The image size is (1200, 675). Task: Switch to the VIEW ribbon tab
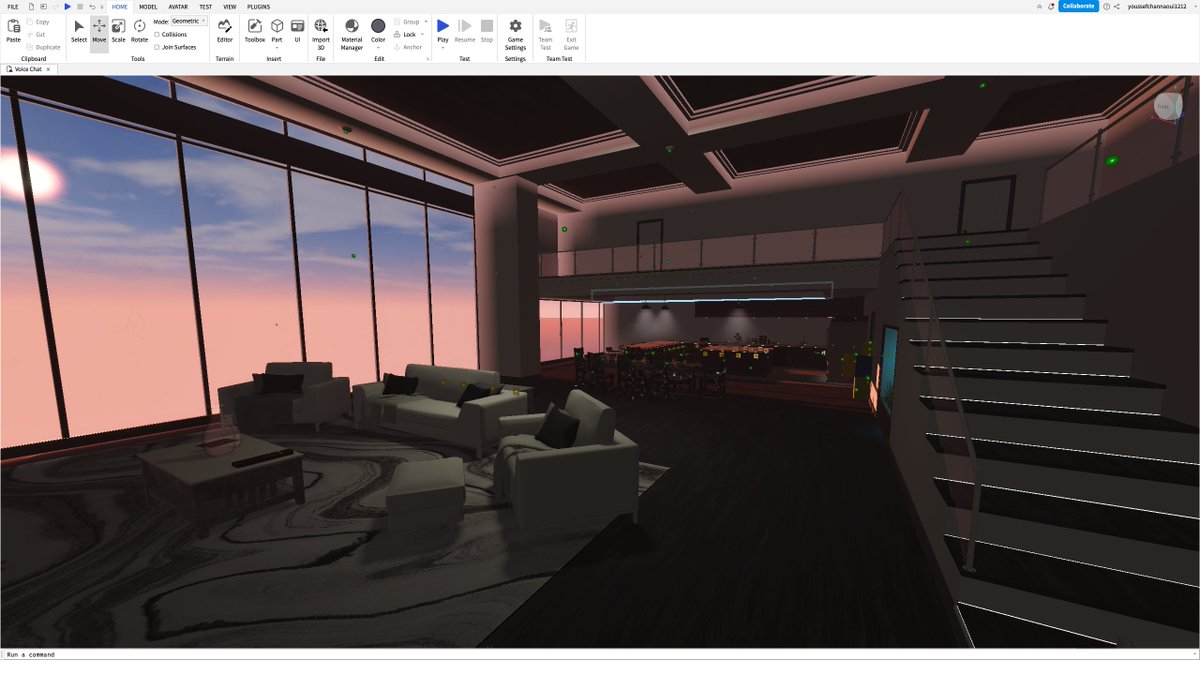(230, 7)
